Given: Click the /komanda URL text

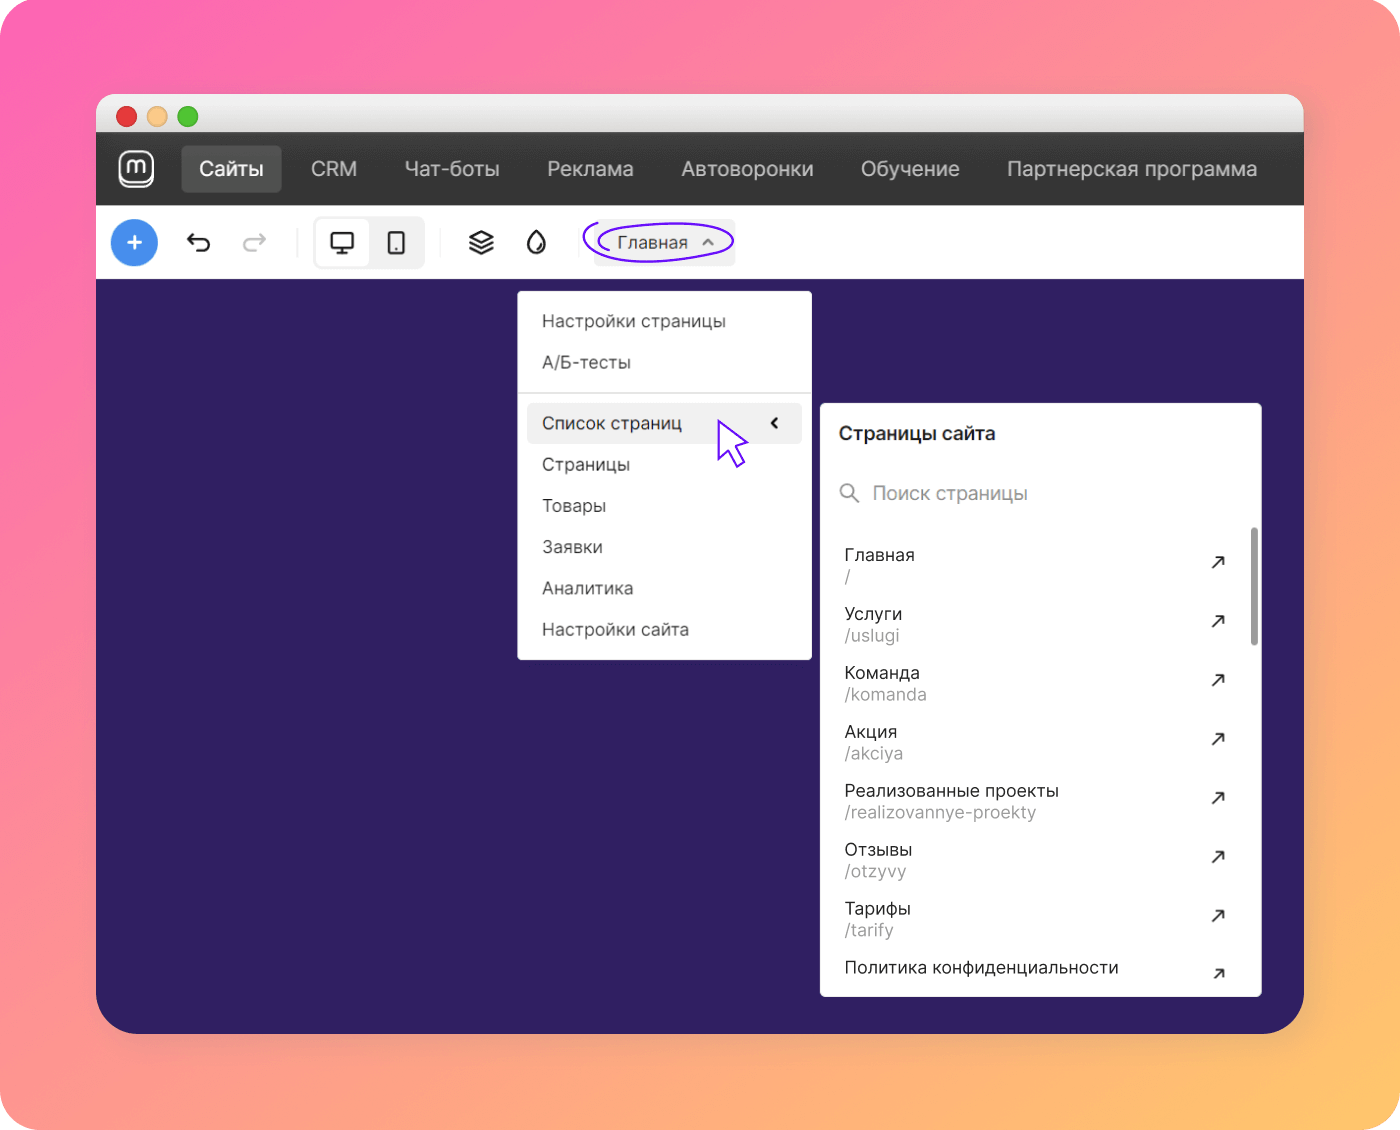Looking at the screenshot, I should tap(885, 695).
